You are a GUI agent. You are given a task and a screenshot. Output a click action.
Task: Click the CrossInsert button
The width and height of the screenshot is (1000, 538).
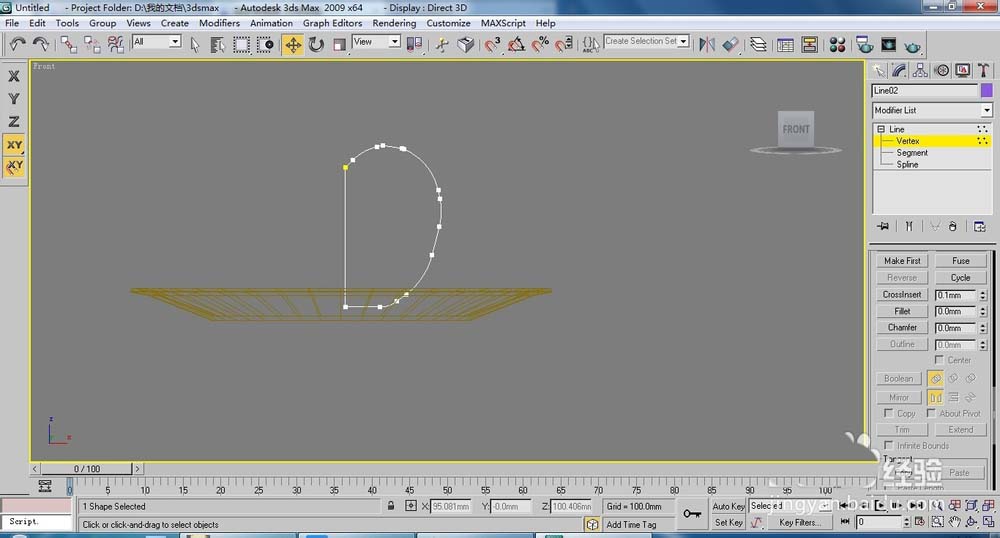(x=902, y=294)
